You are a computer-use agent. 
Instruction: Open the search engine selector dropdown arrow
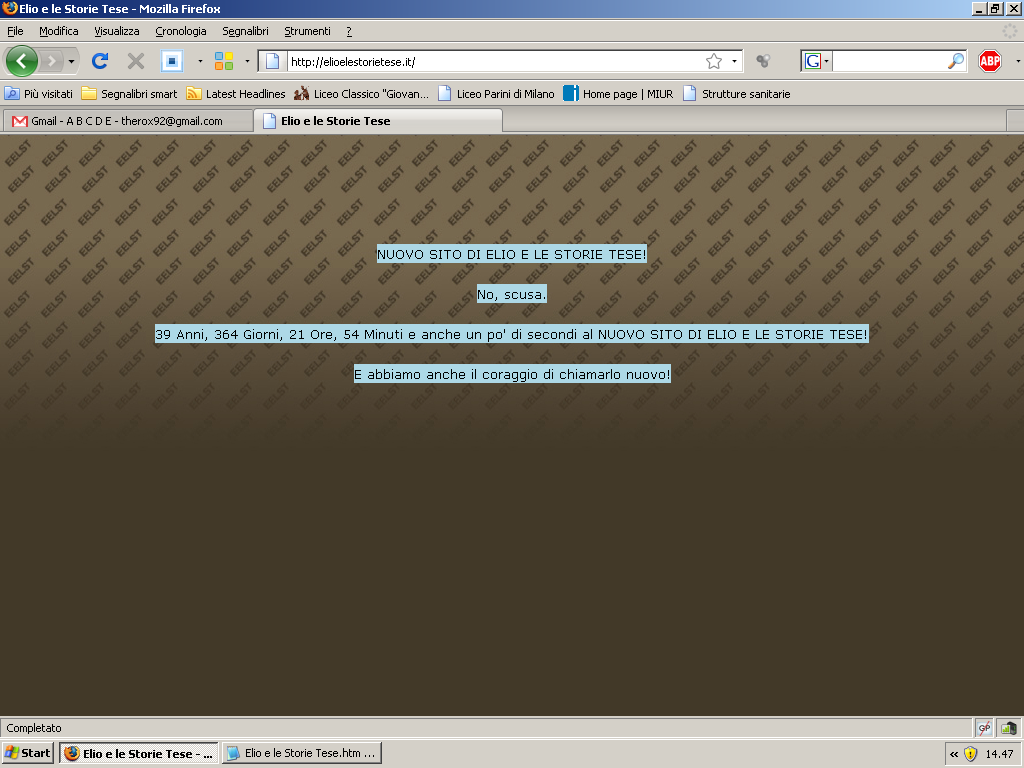[826, 61]
